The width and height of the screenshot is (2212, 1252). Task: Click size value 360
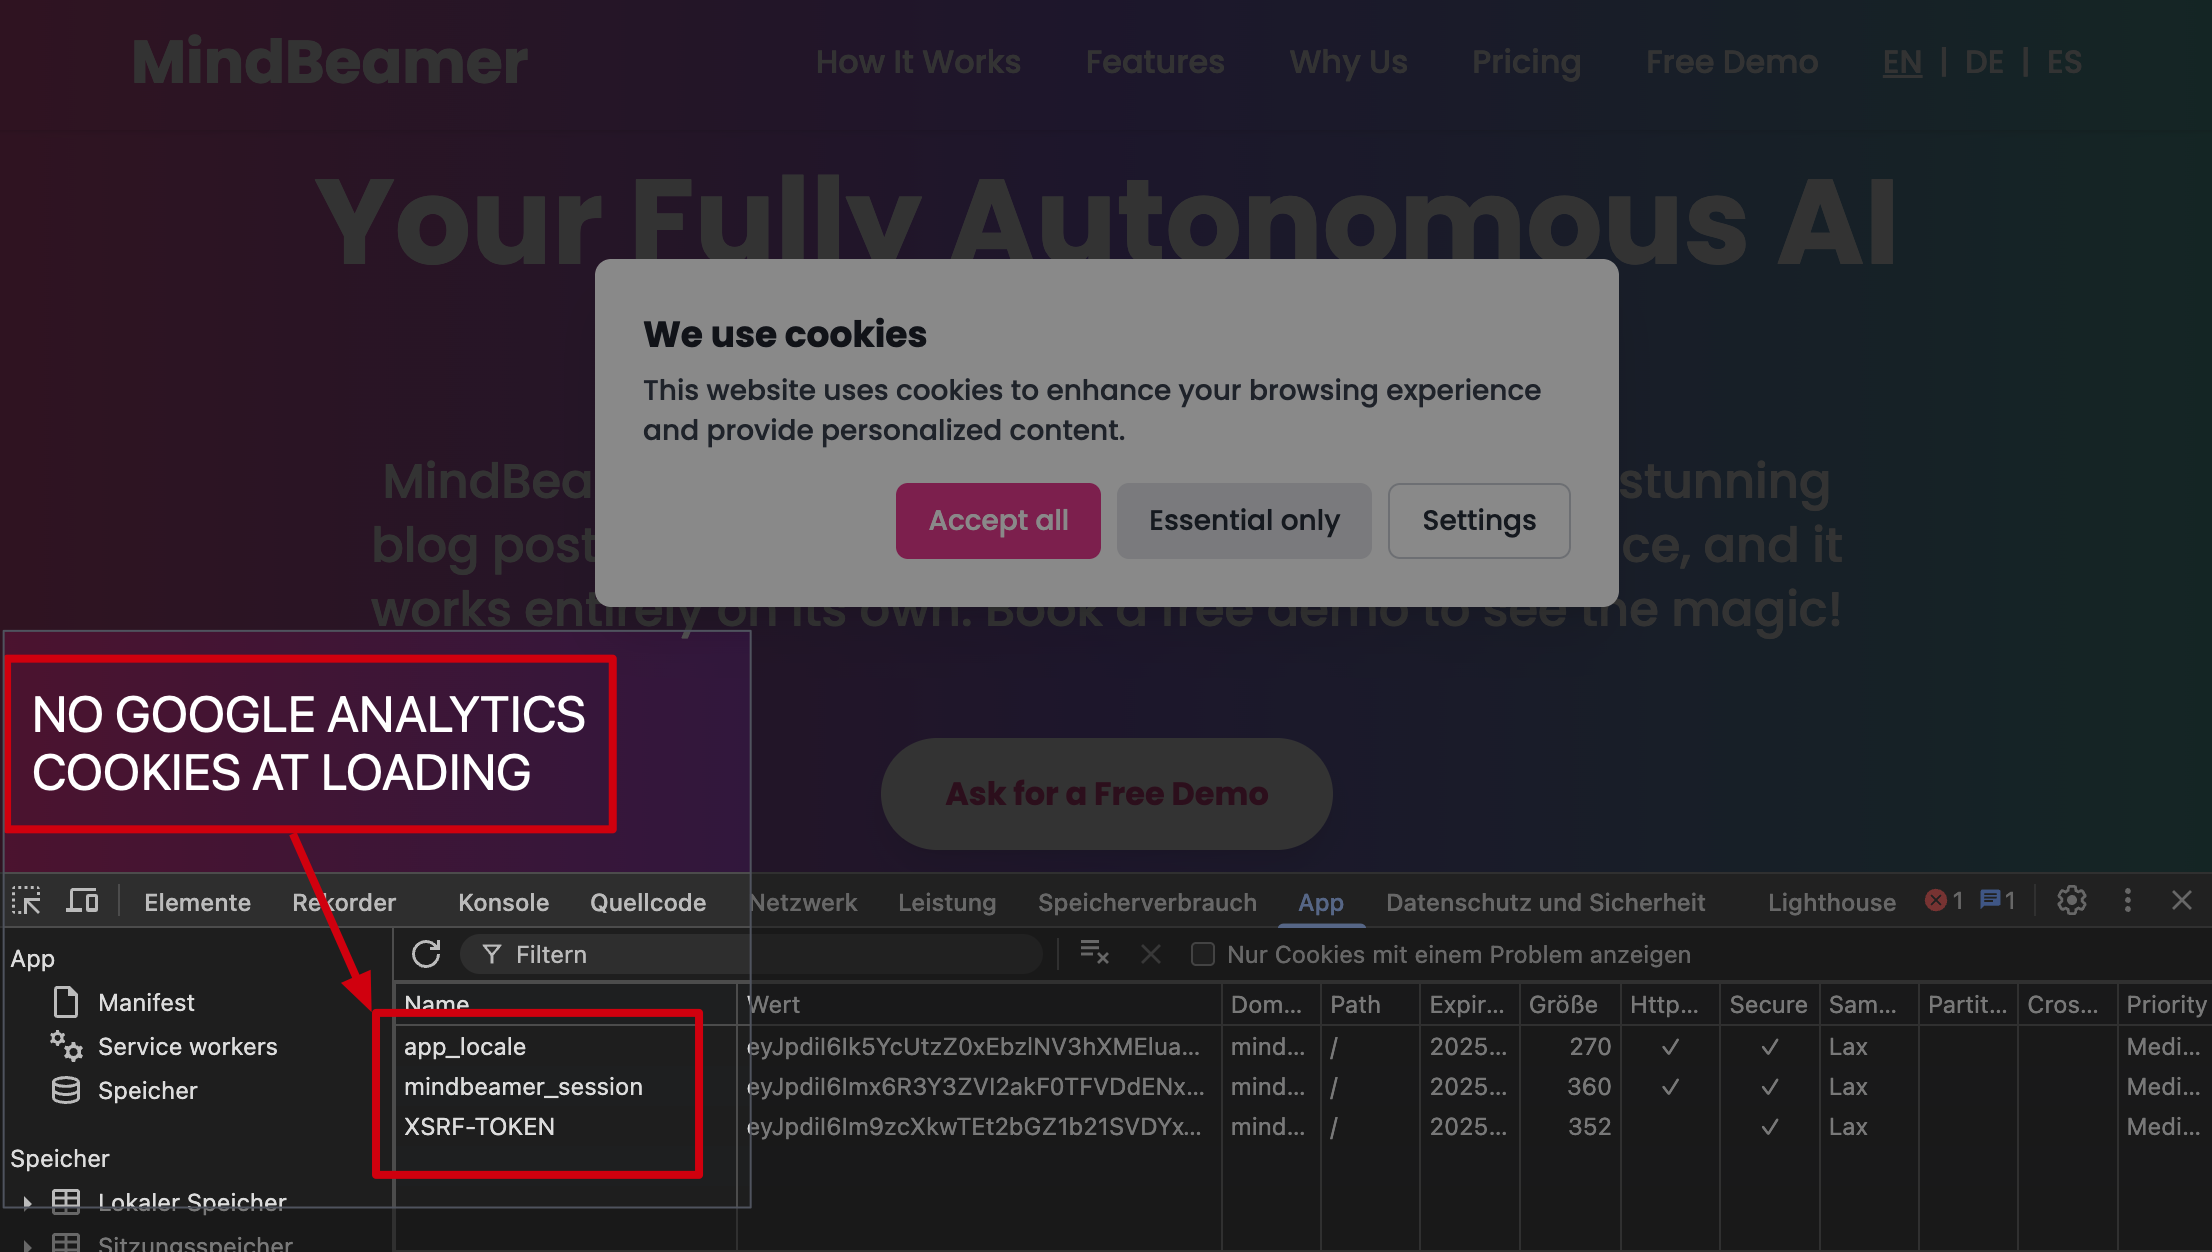tap(1589, 1087)
